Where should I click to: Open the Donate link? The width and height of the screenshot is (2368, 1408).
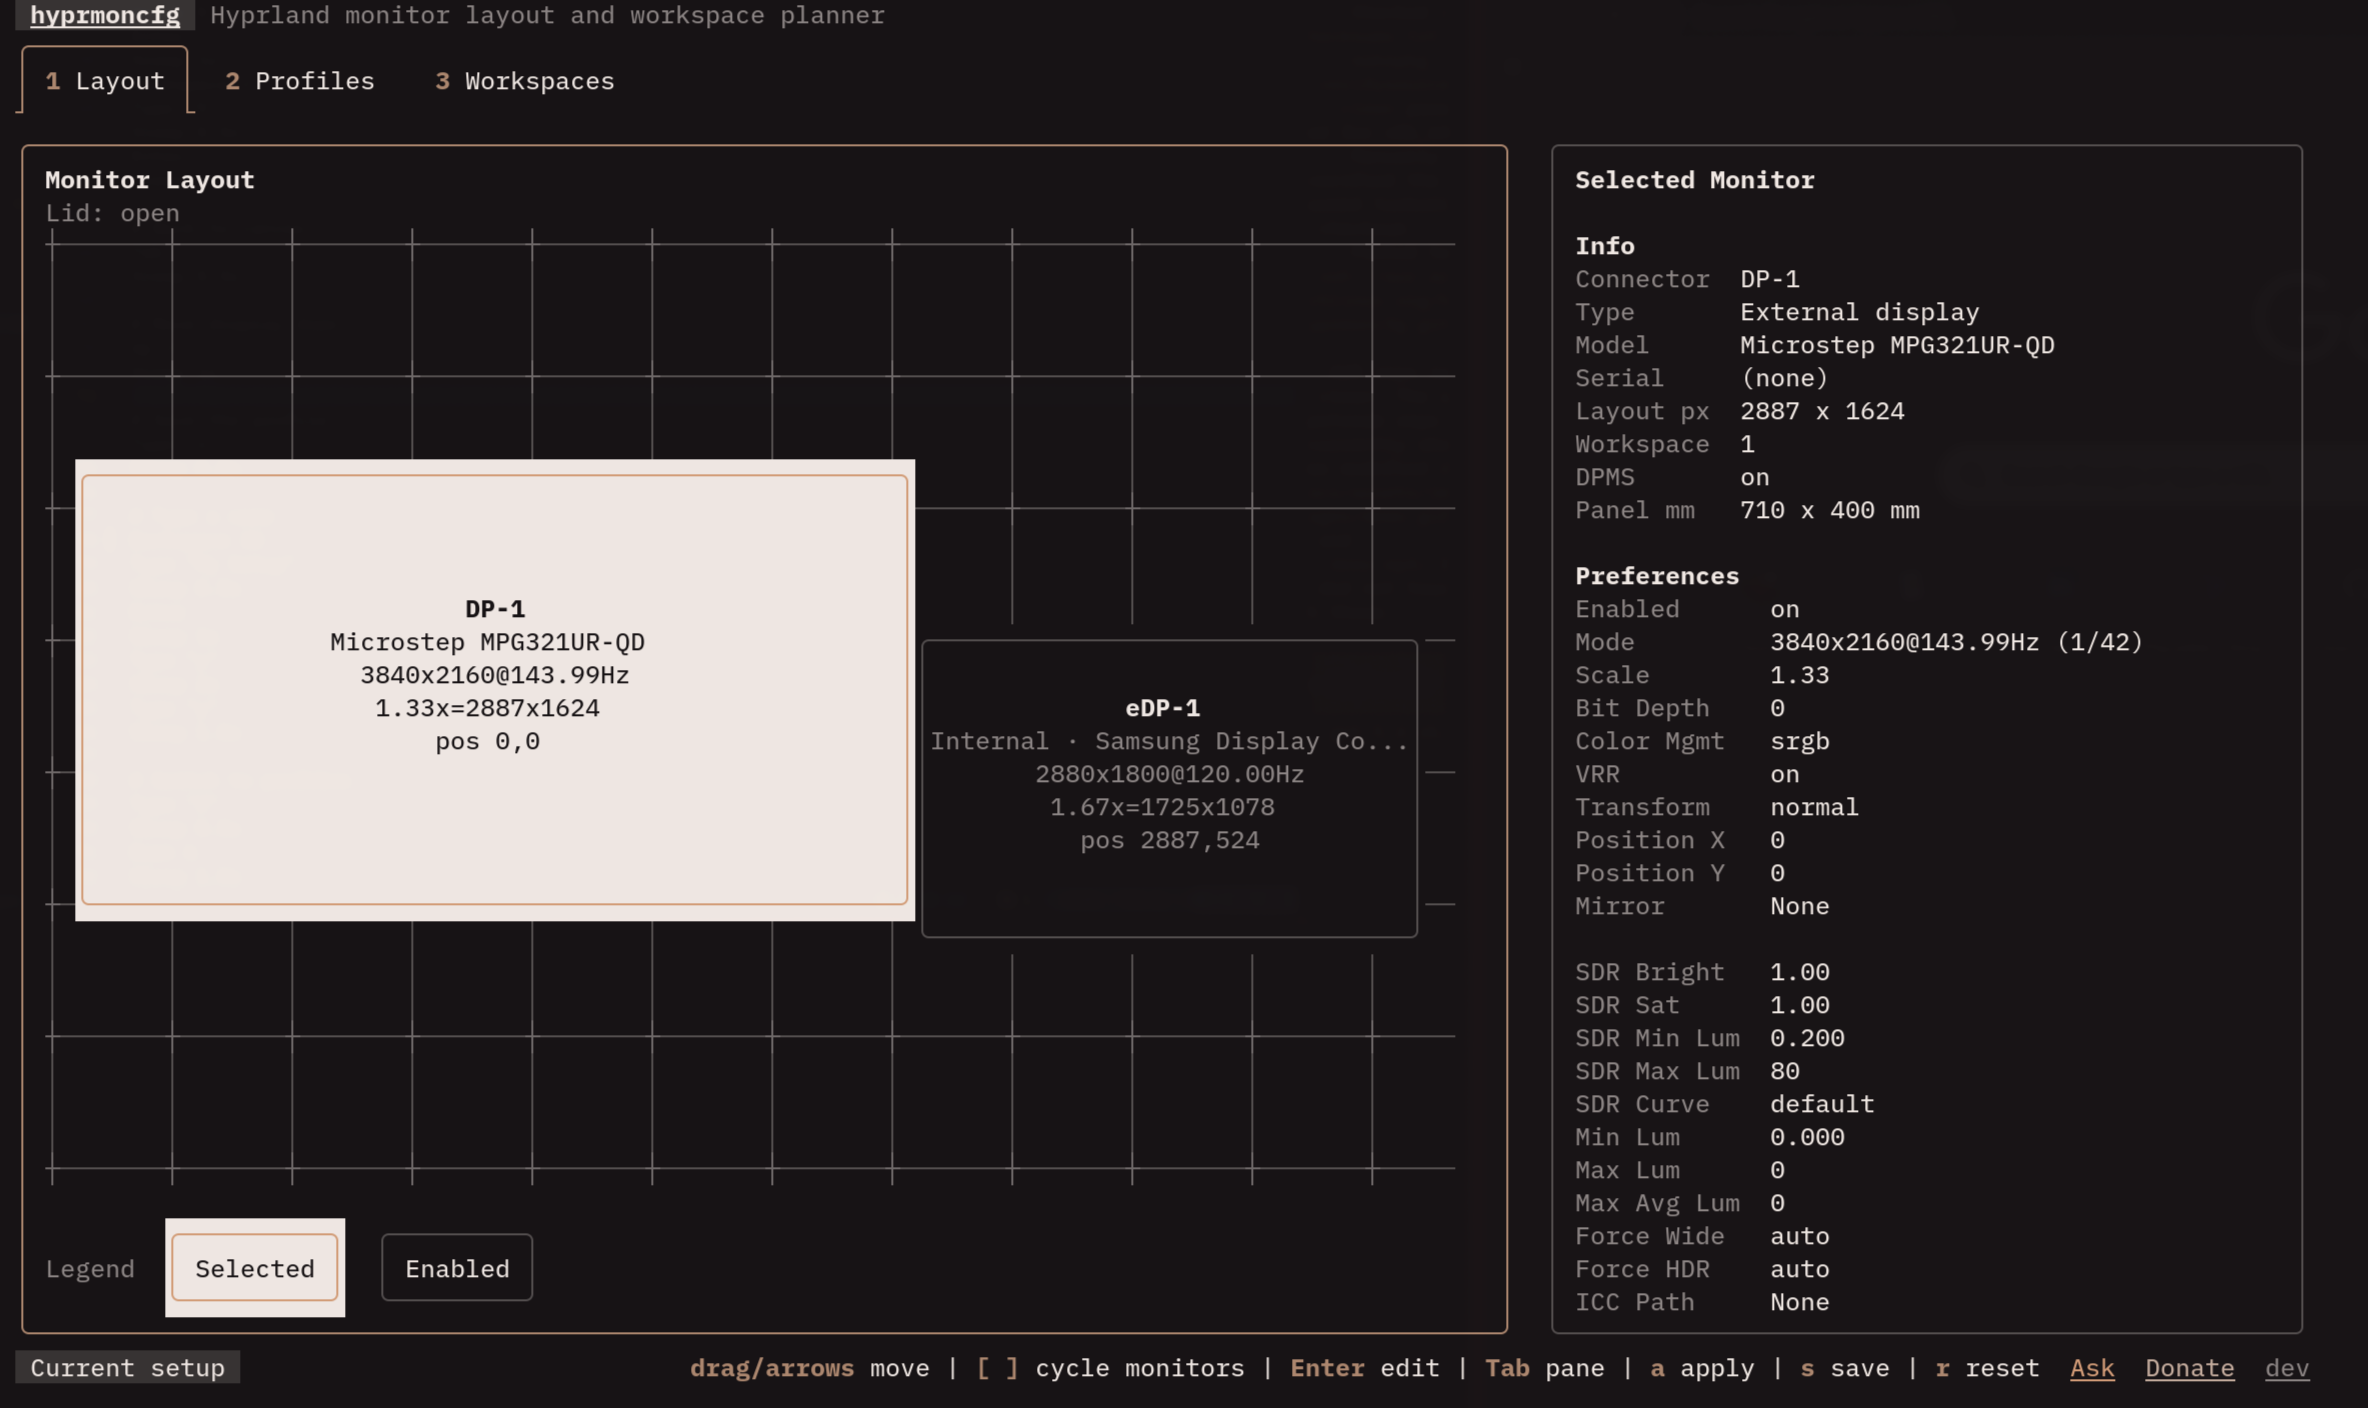(2189, 1368)
